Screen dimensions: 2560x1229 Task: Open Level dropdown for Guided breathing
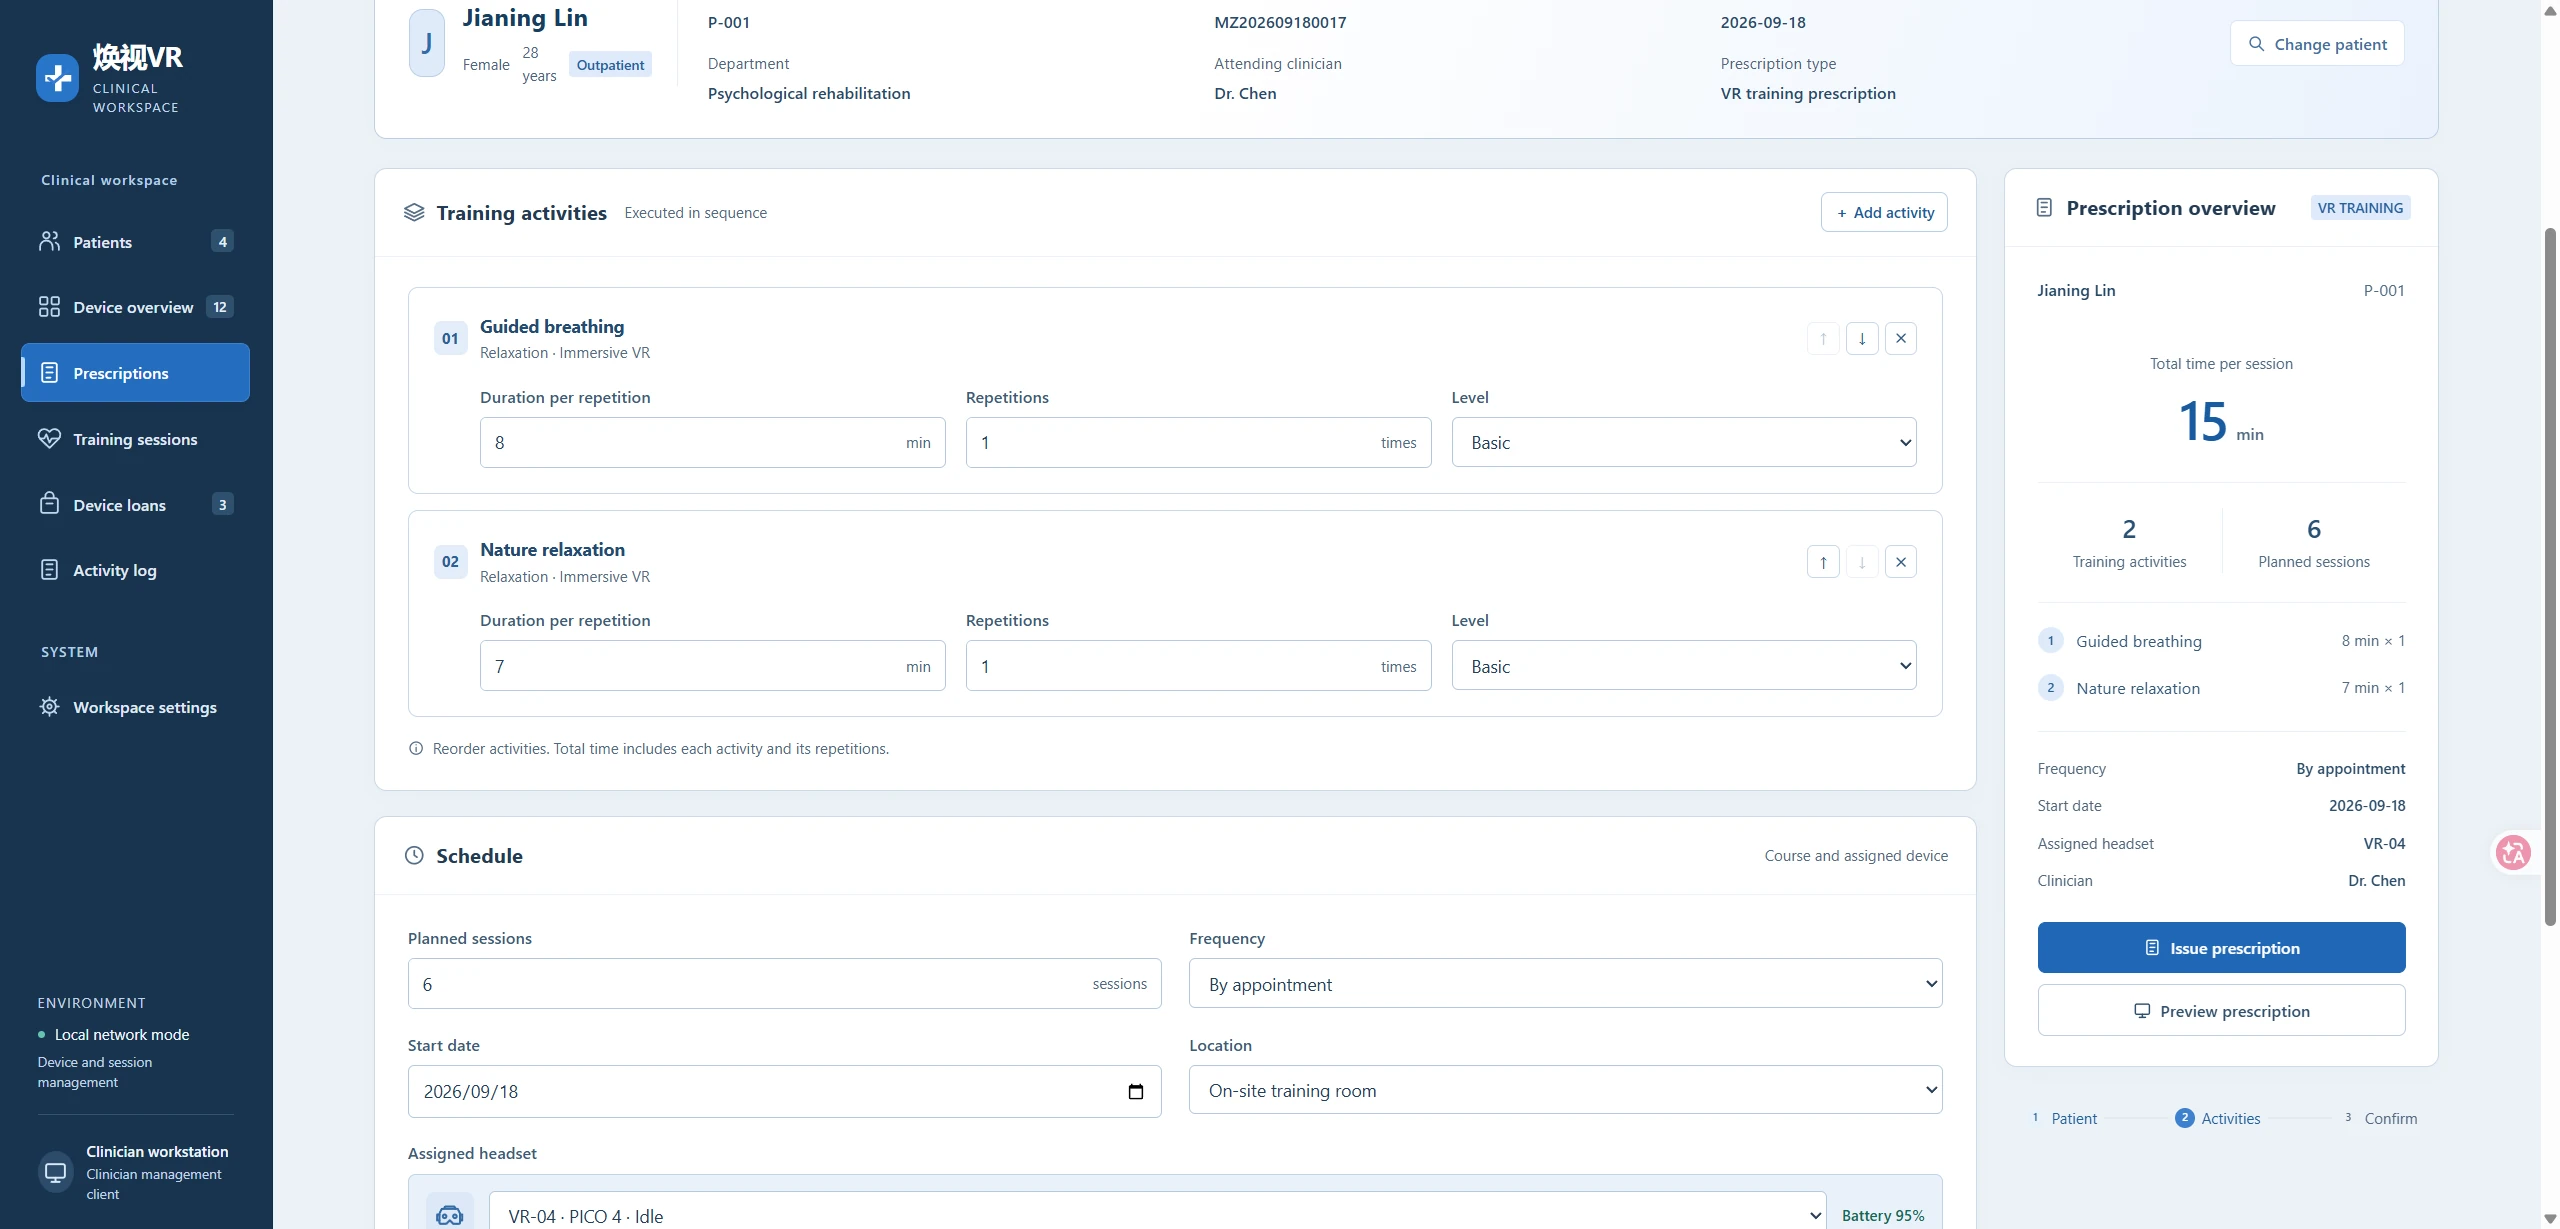1684,442
